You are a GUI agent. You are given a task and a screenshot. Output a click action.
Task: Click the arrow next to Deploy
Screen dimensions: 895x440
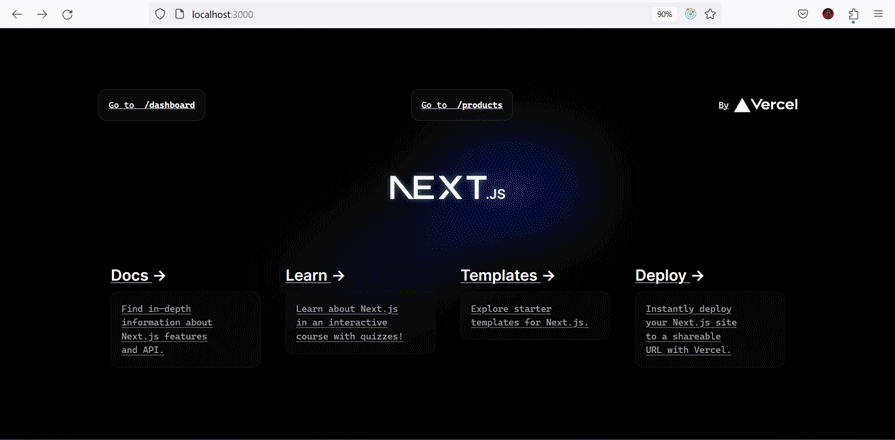[698, 276]
